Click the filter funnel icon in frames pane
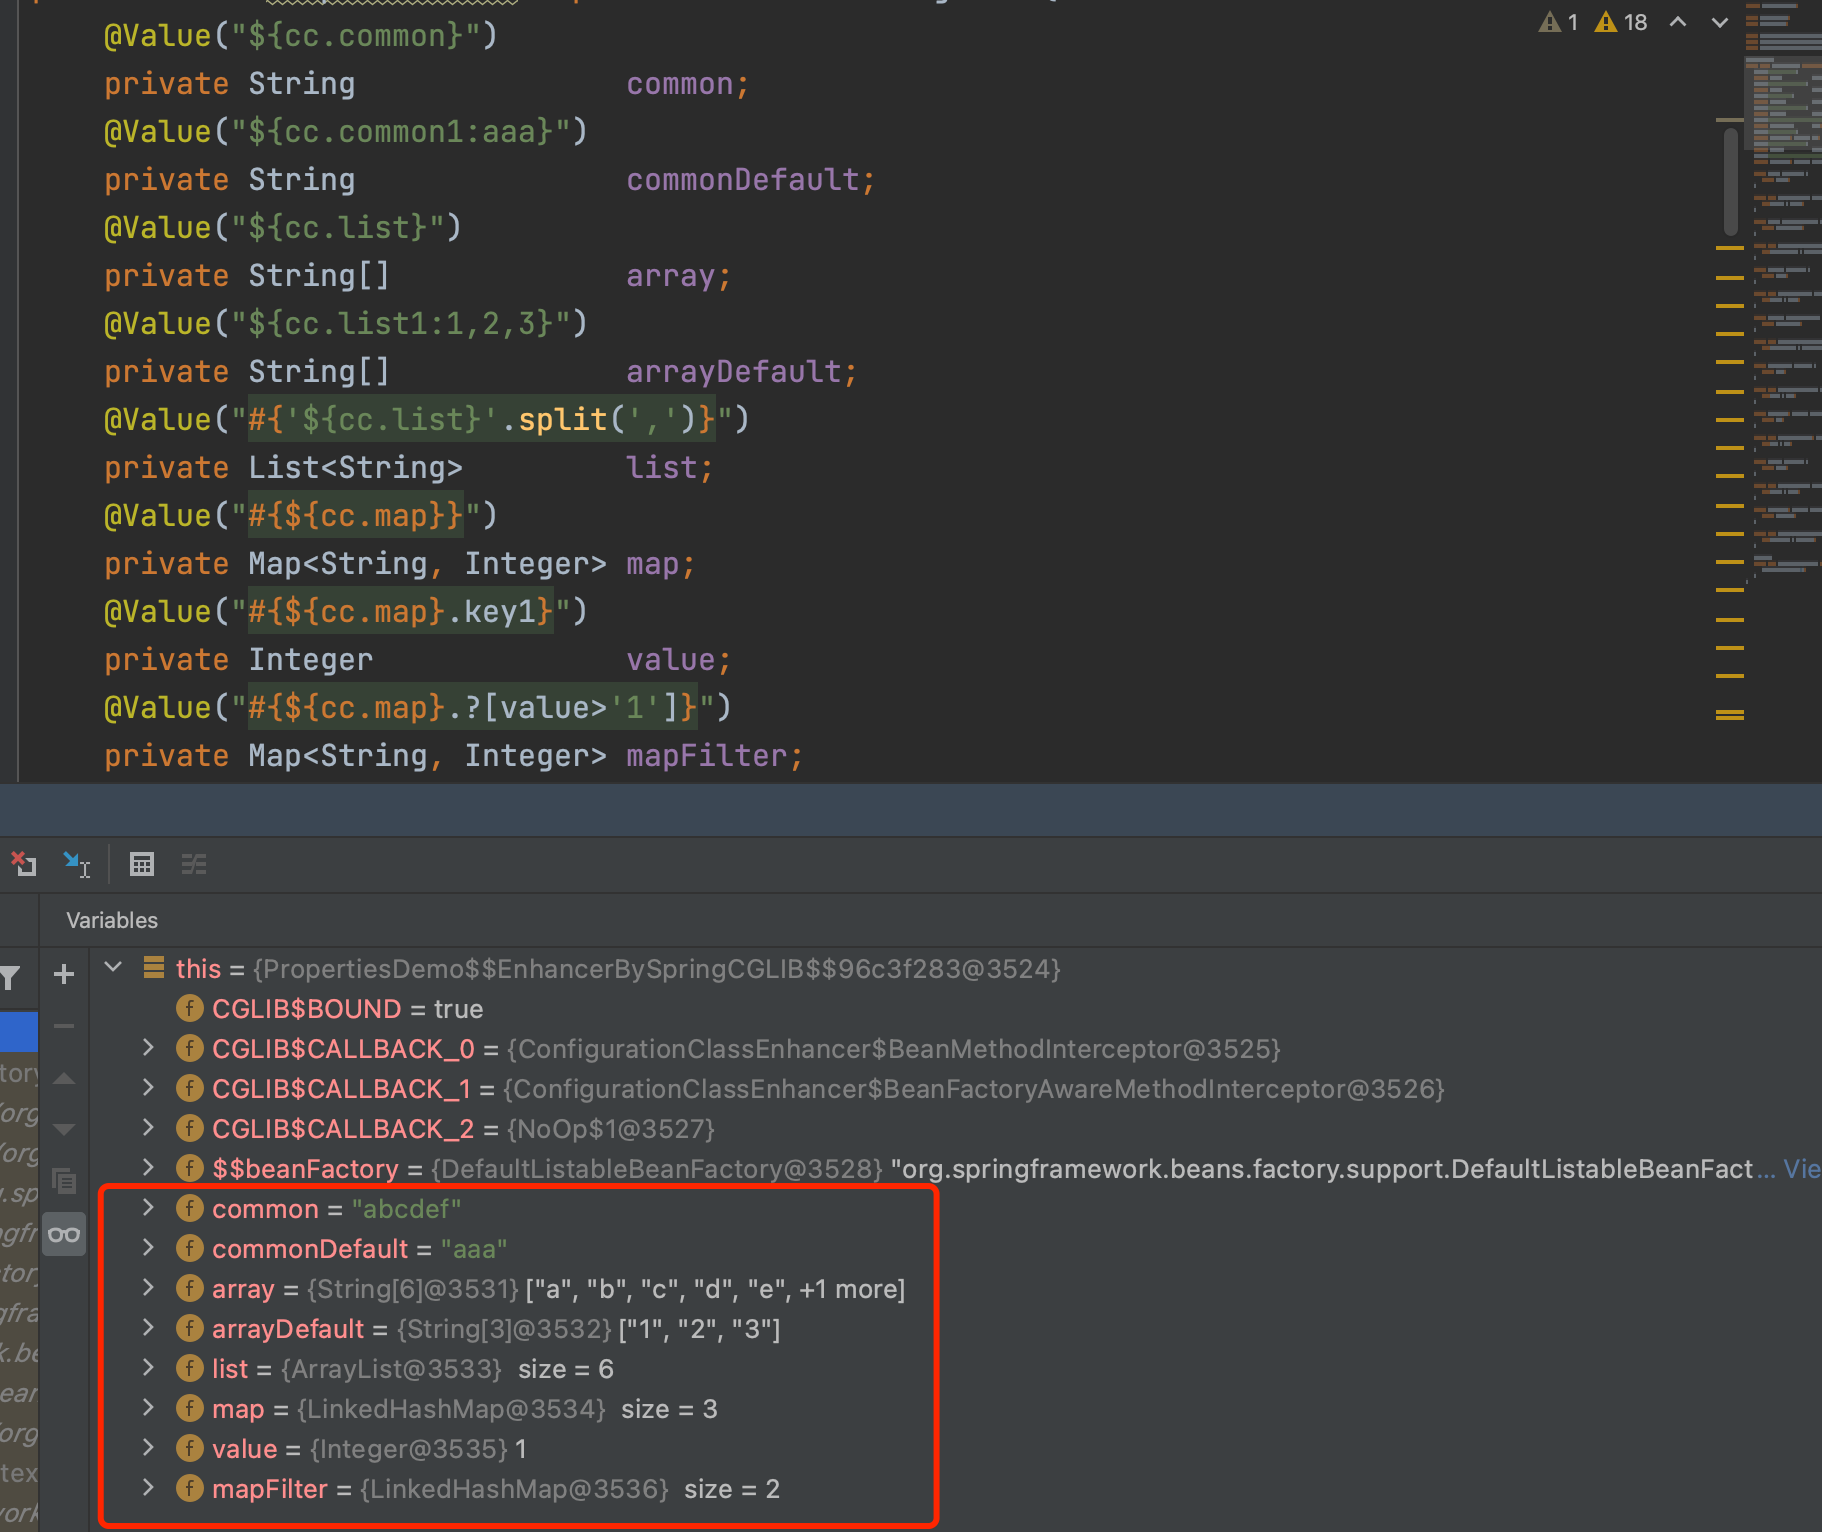Screen dimensions: 1822x1532 (10, 977)
